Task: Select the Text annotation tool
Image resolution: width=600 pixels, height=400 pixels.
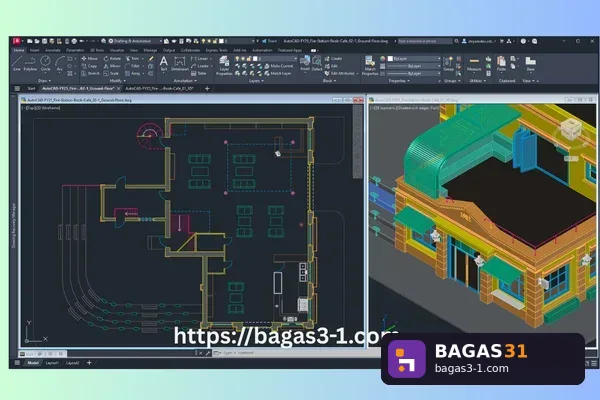Action: click(x=164, y=64)
